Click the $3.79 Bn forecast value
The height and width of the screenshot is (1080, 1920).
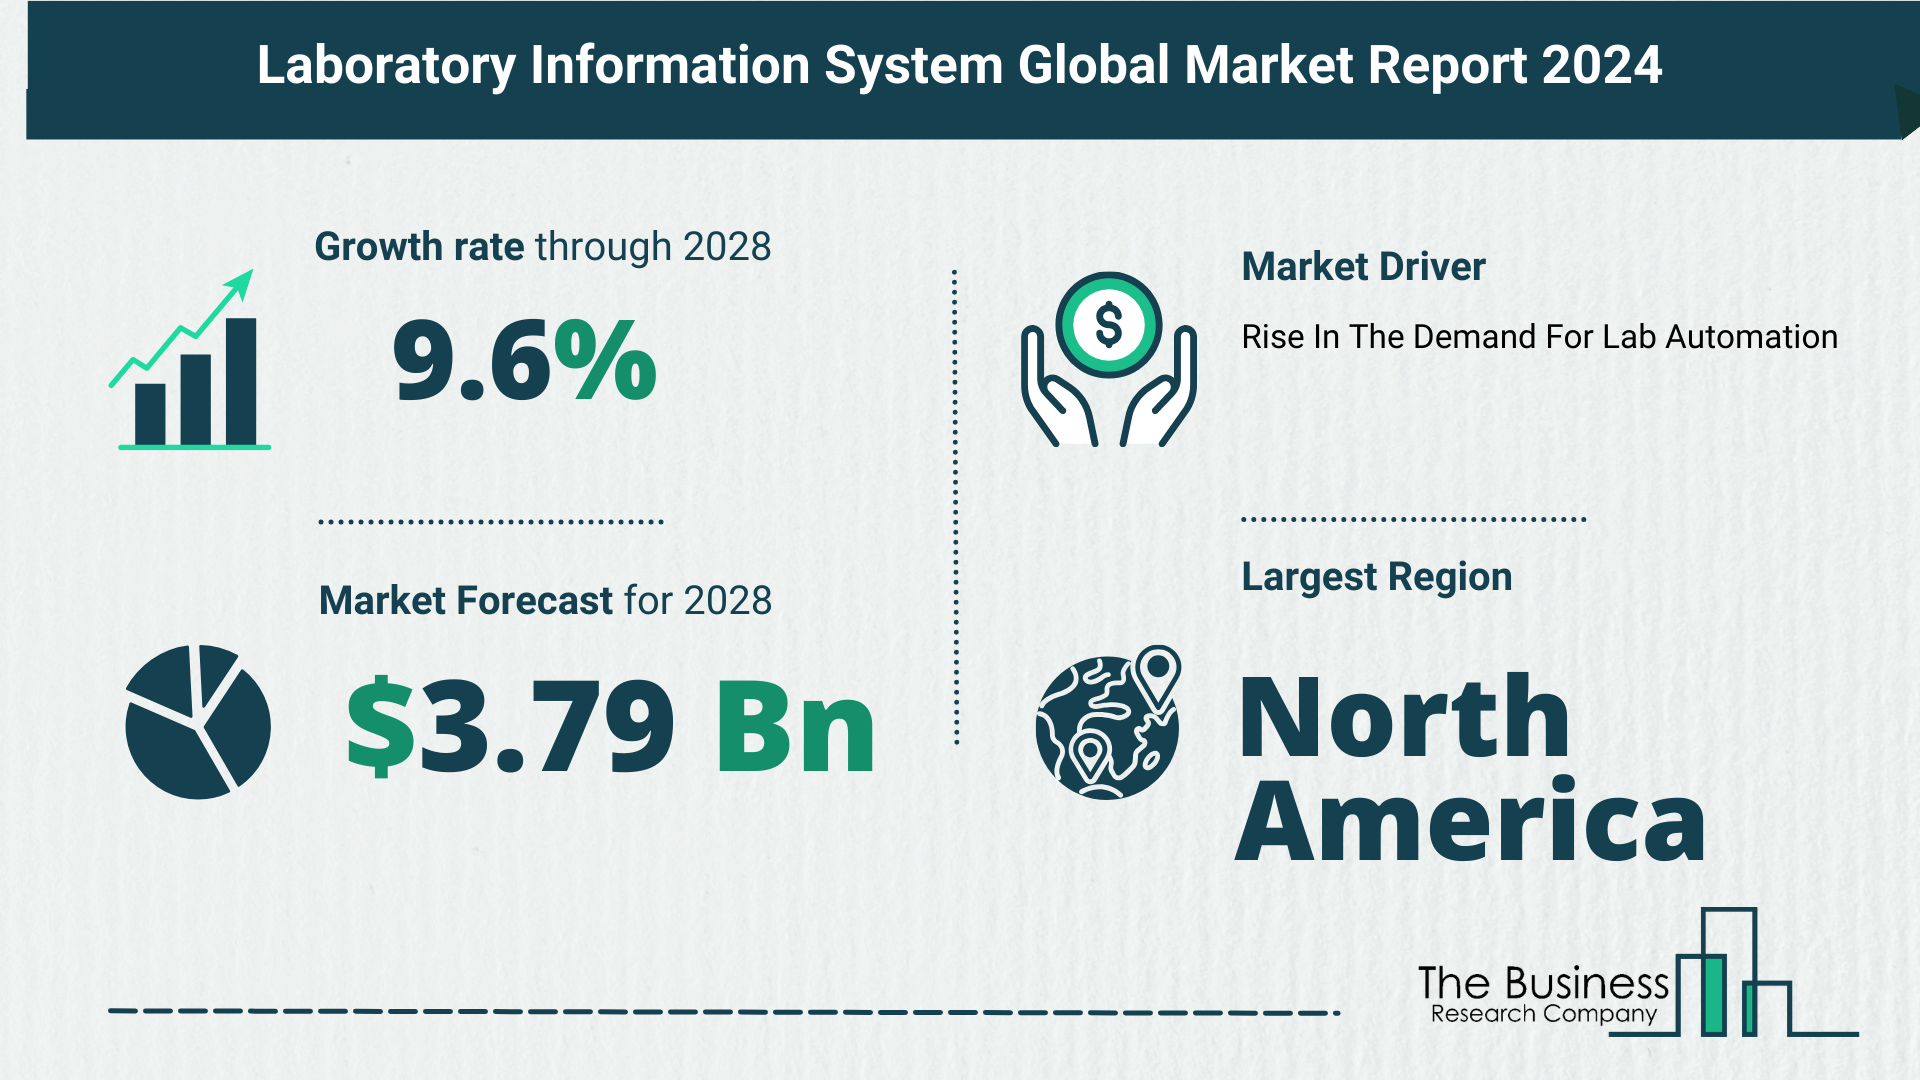(x=611, y=726)
